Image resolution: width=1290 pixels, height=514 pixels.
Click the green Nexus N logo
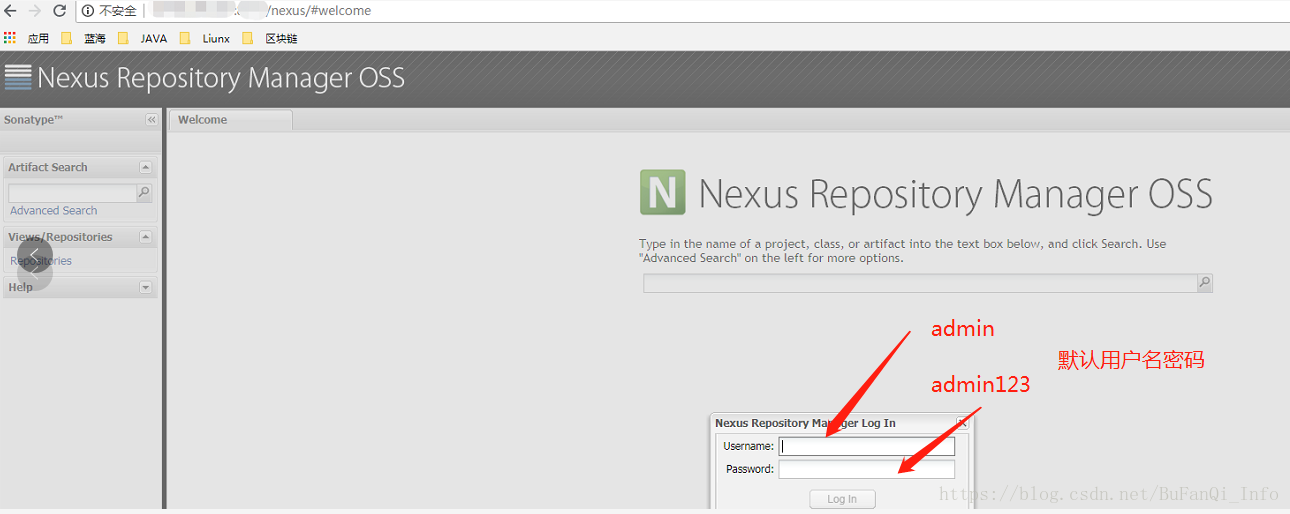pos(663,192)
